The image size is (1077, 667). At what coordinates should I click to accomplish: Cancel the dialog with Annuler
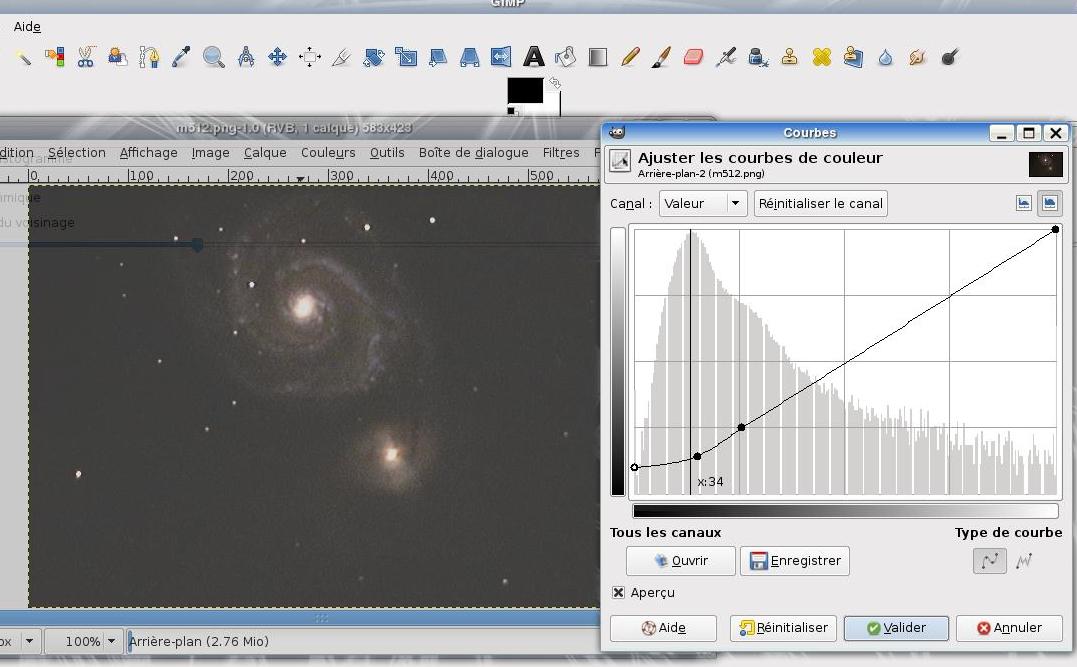[1010, 628]
